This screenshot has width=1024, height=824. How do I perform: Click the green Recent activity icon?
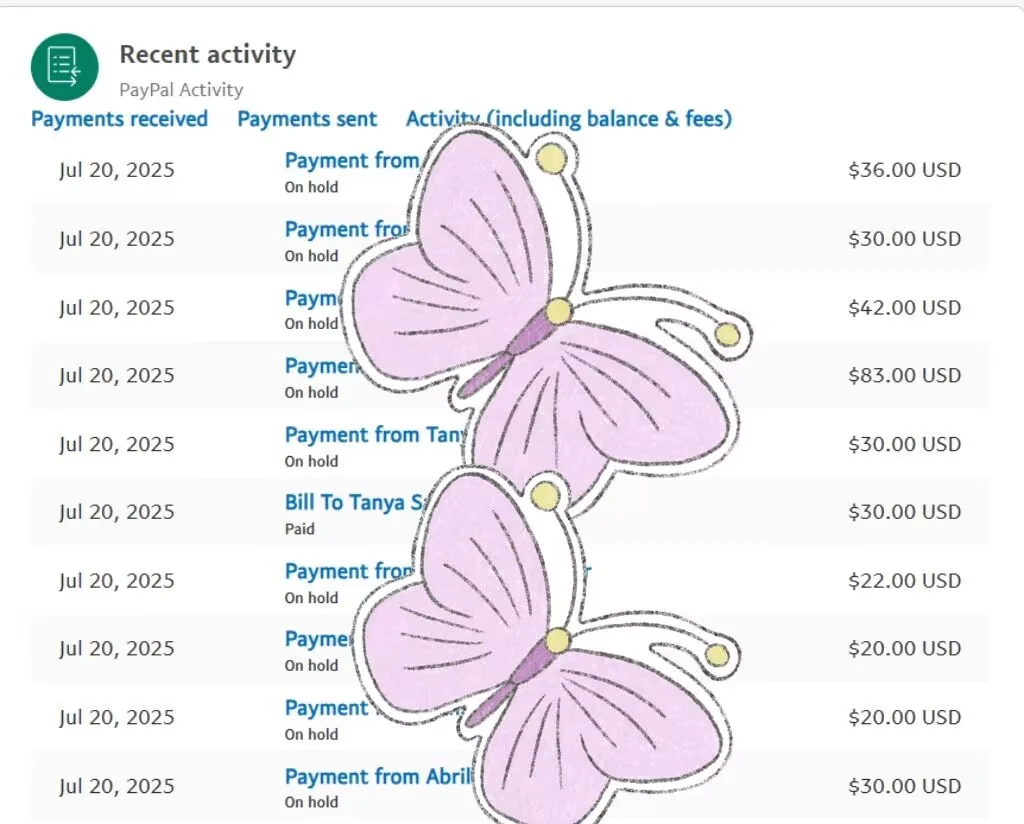(x=65, y=67)
